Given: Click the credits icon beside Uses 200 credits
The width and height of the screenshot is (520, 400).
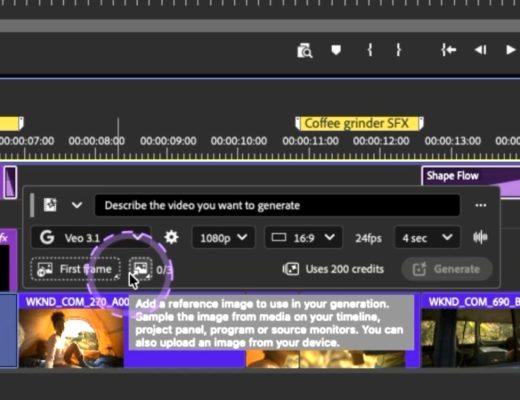Looking at the screenshot, I should click(x=291, y=269).
